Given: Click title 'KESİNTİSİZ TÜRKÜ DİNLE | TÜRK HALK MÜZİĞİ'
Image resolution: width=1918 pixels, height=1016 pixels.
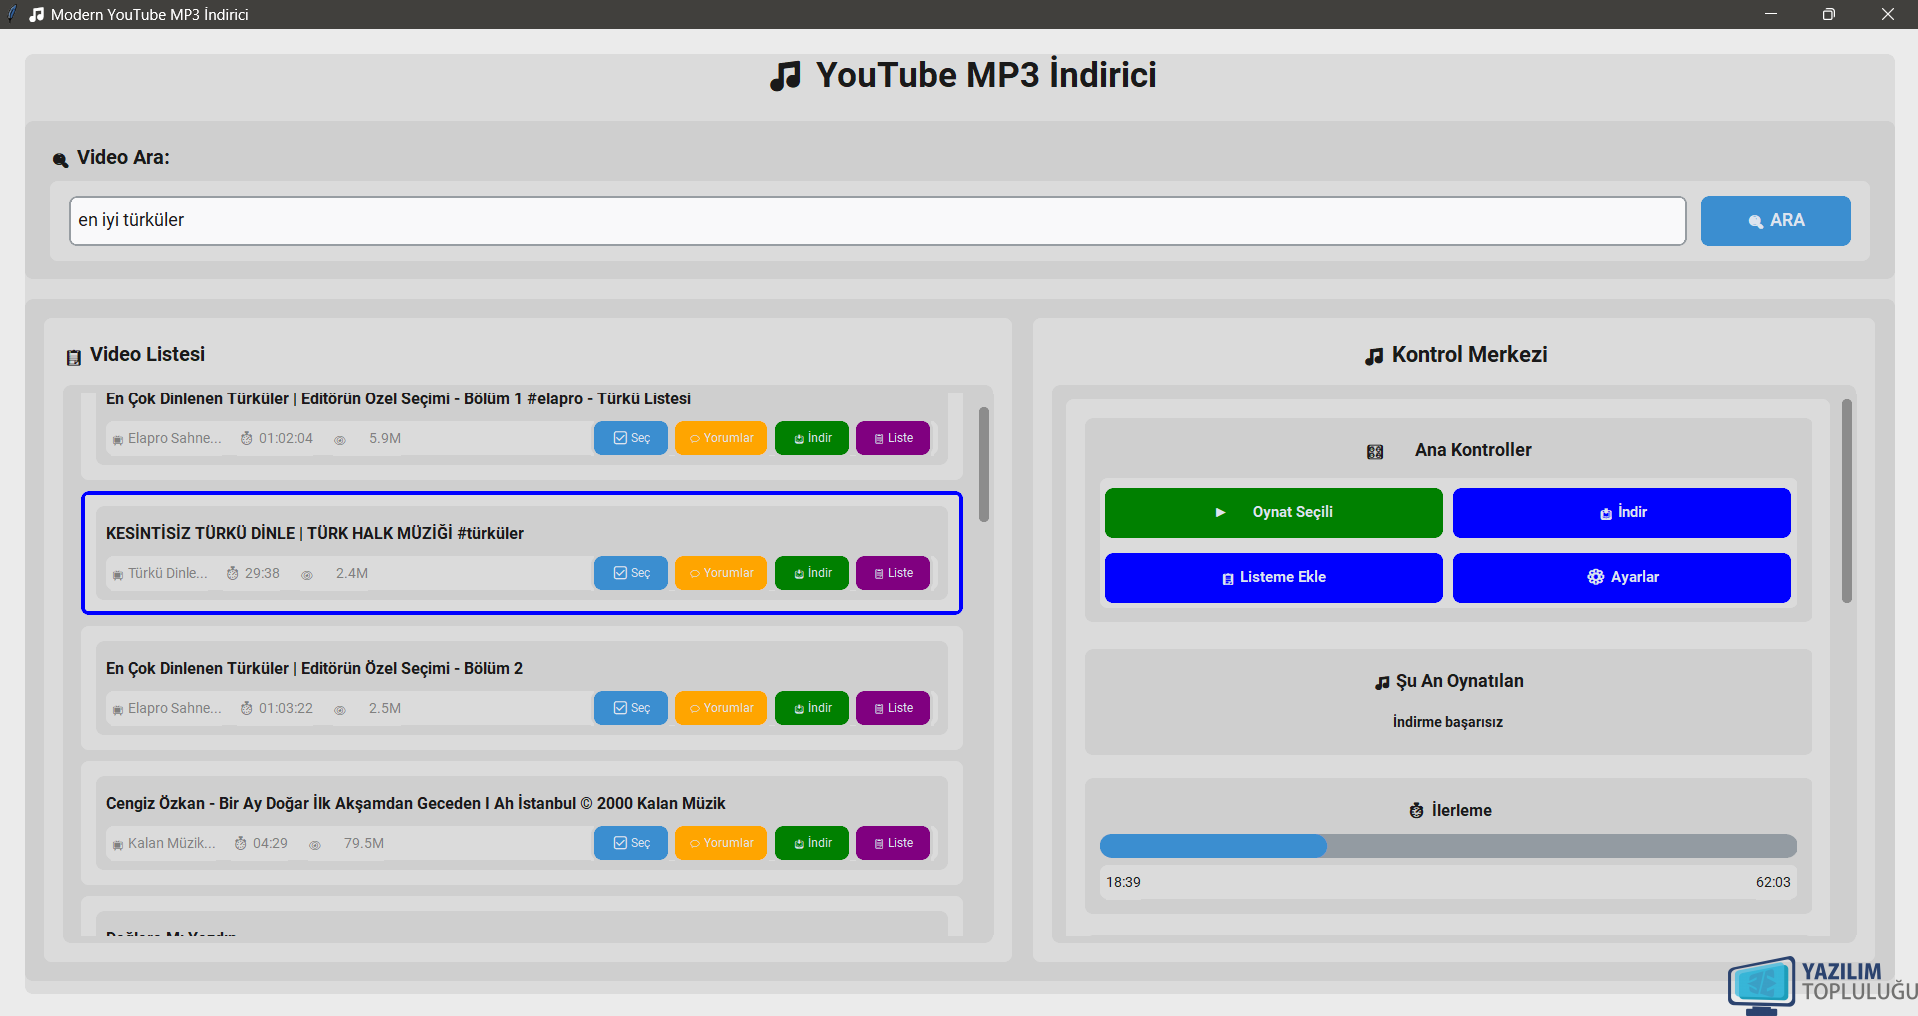Looking at the screenshot, I should point(315,534).
